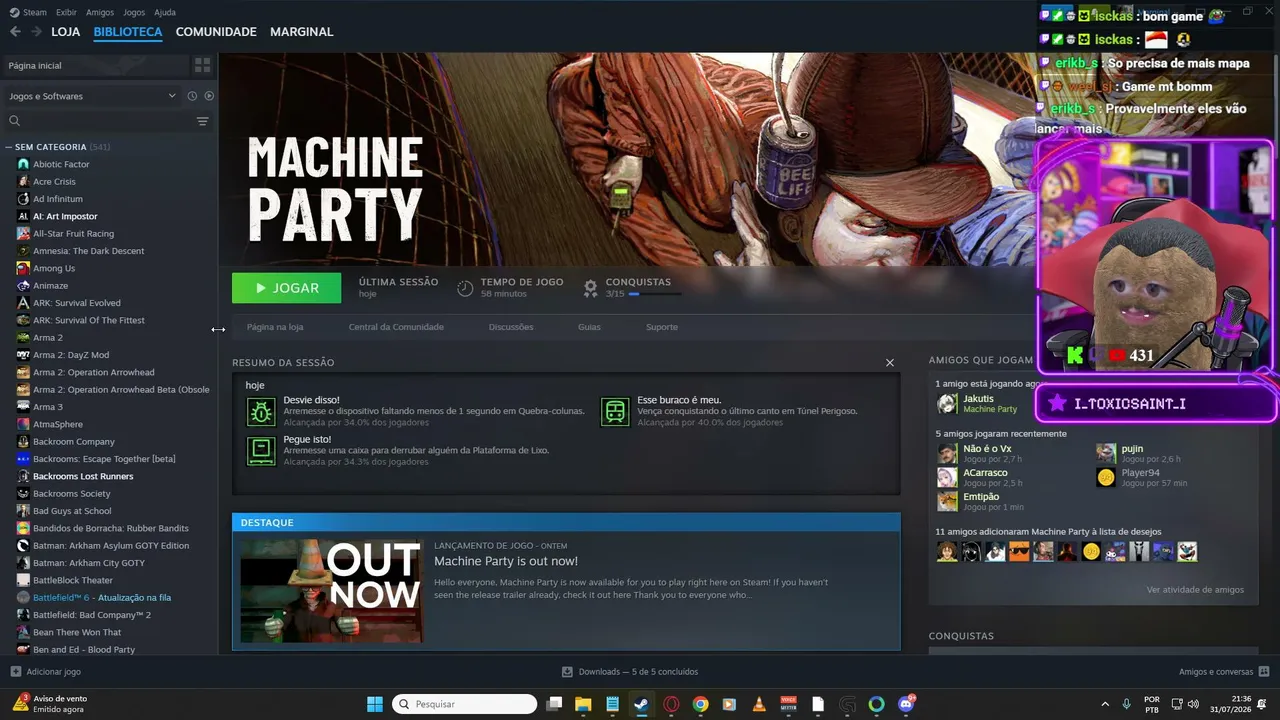
Task: Select ARK: Survival Evolved in library
Action: 77,303
